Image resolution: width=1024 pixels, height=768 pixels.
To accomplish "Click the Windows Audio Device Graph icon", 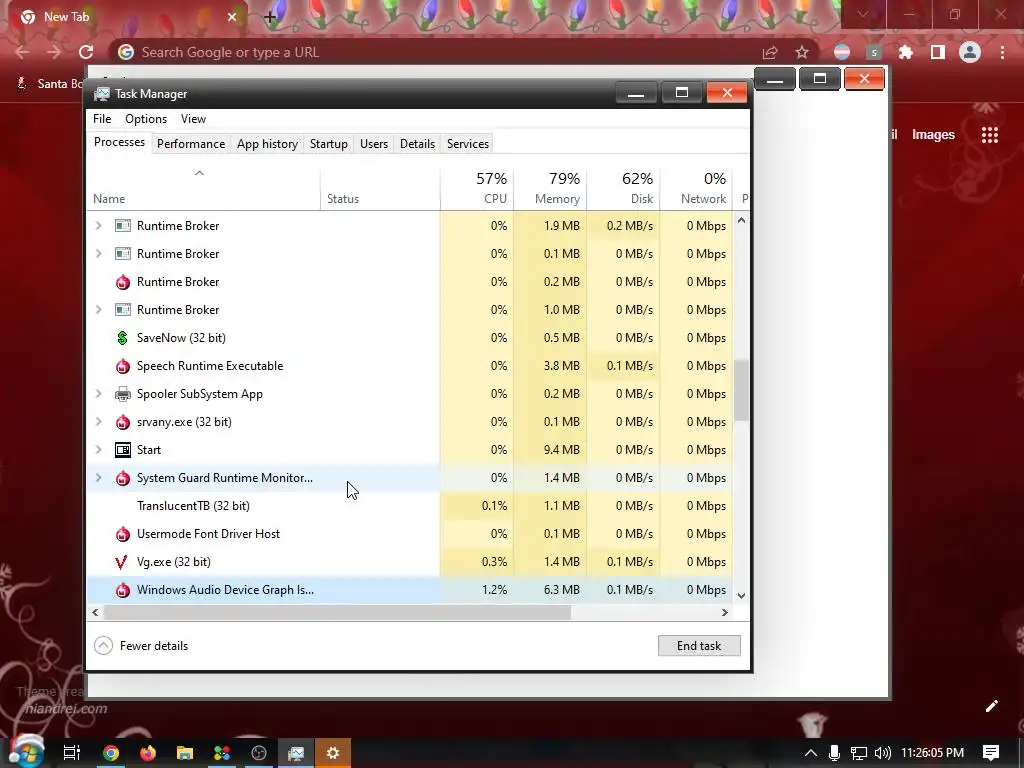I will pos(122,590).
